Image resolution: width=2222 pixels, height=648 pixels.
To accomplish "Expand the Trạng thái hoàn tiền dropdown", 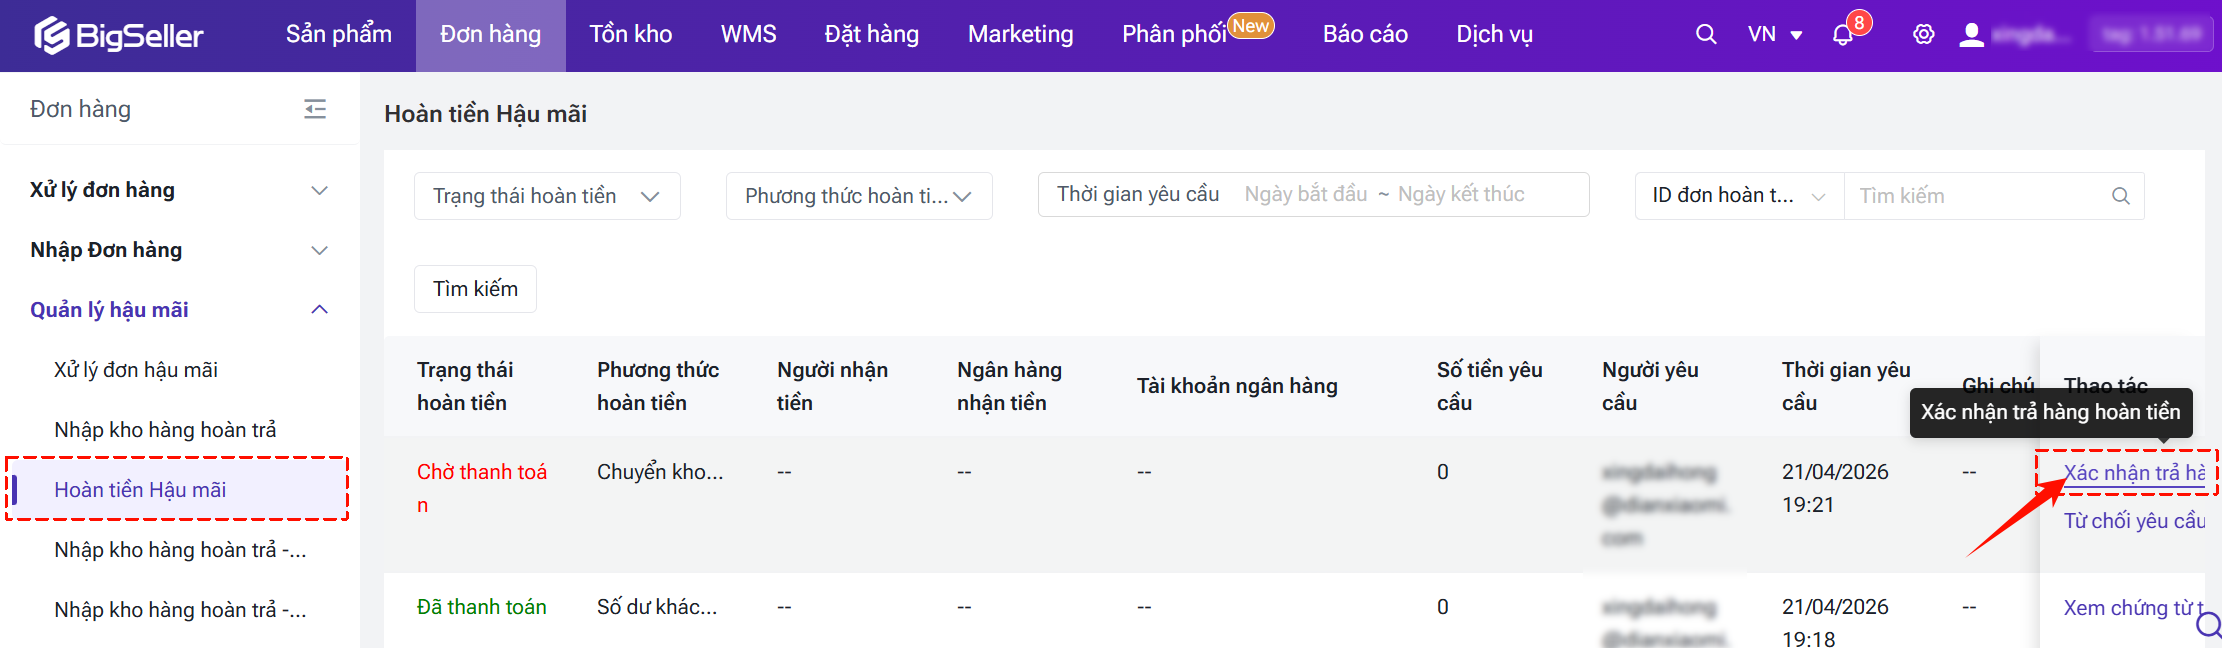I will (x=546, y=196).
